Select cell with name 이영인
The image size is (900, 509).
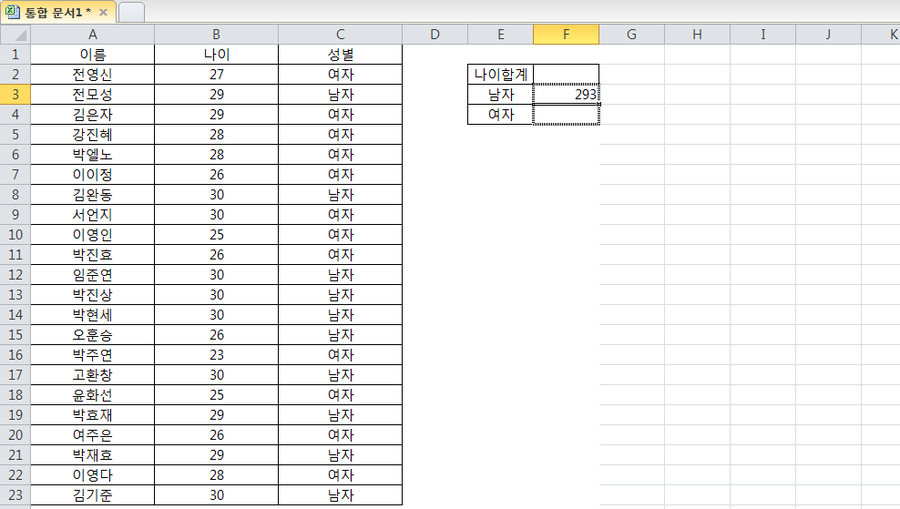92,235
